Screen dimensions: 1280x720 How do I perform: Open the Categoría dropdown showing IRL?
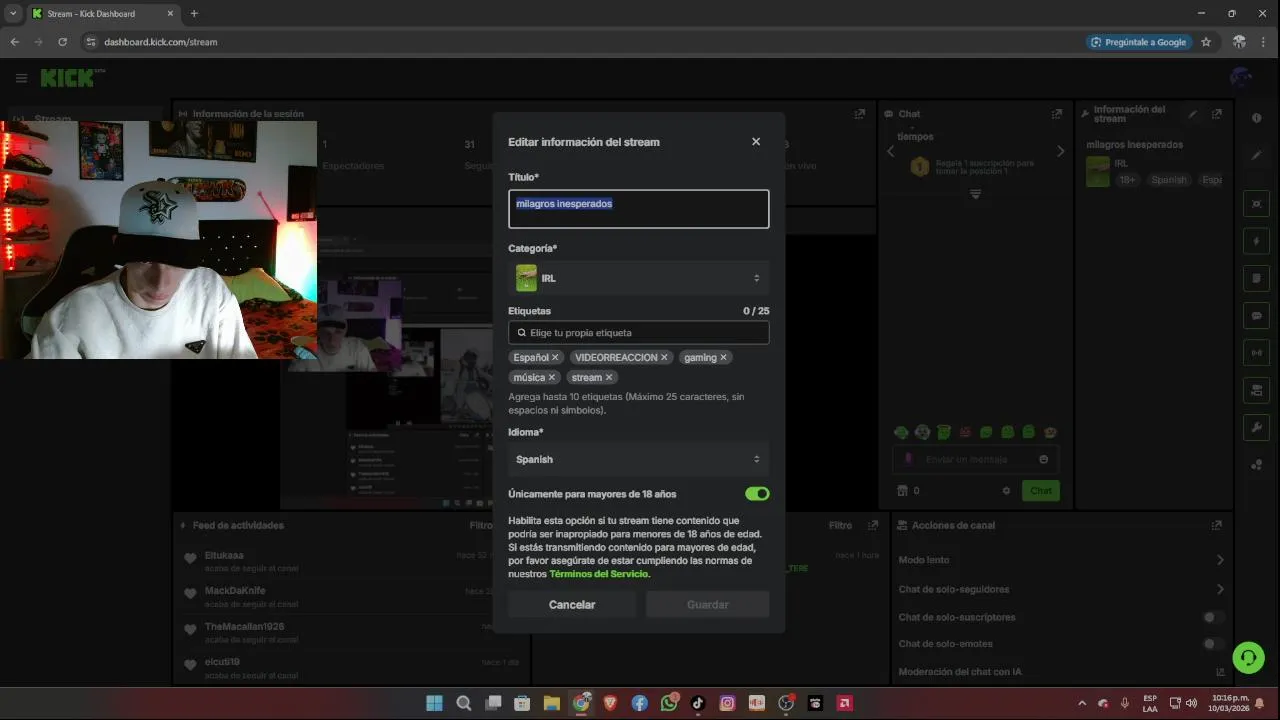[x=638, y=278]
